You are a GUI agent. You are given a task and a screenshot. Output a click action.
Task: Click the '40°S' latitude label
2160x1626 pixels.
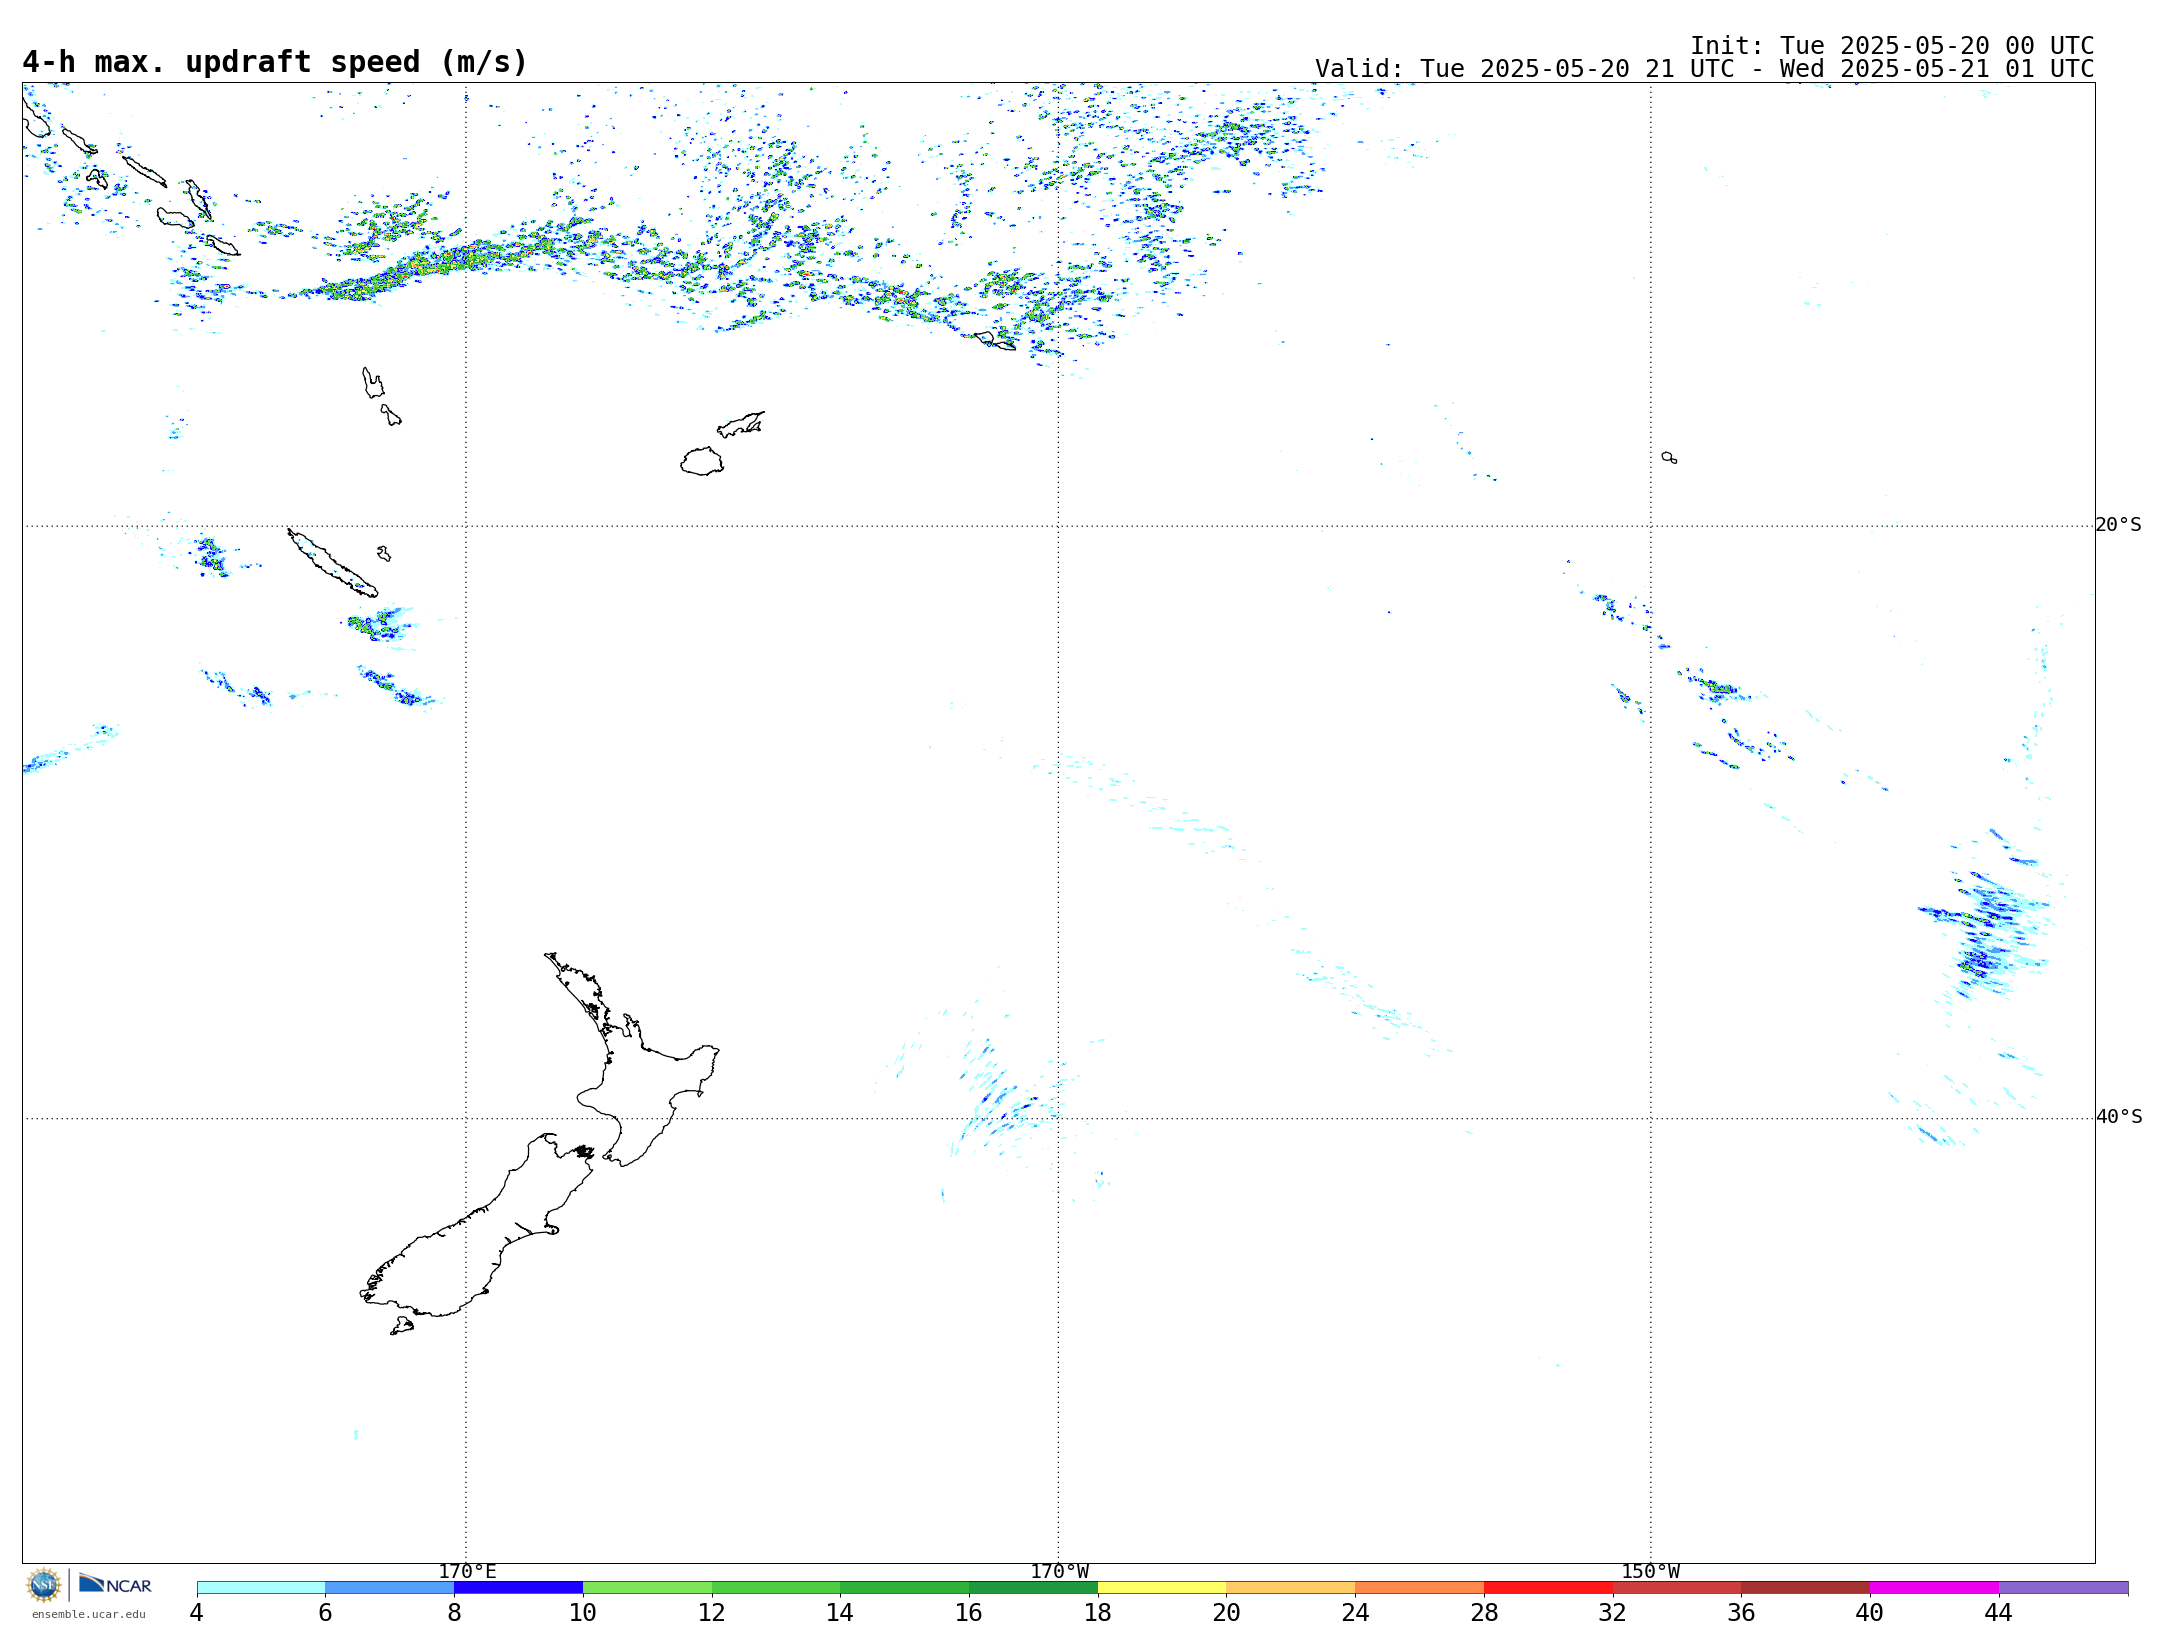[2119, 1117]
